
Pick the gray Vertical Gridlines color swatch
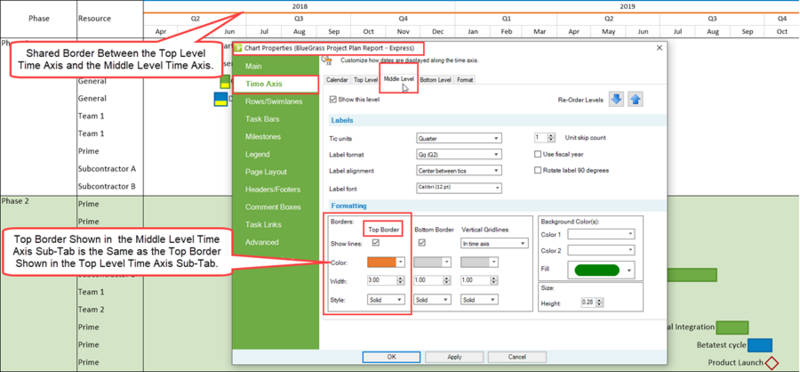click(x=474, y=262)
